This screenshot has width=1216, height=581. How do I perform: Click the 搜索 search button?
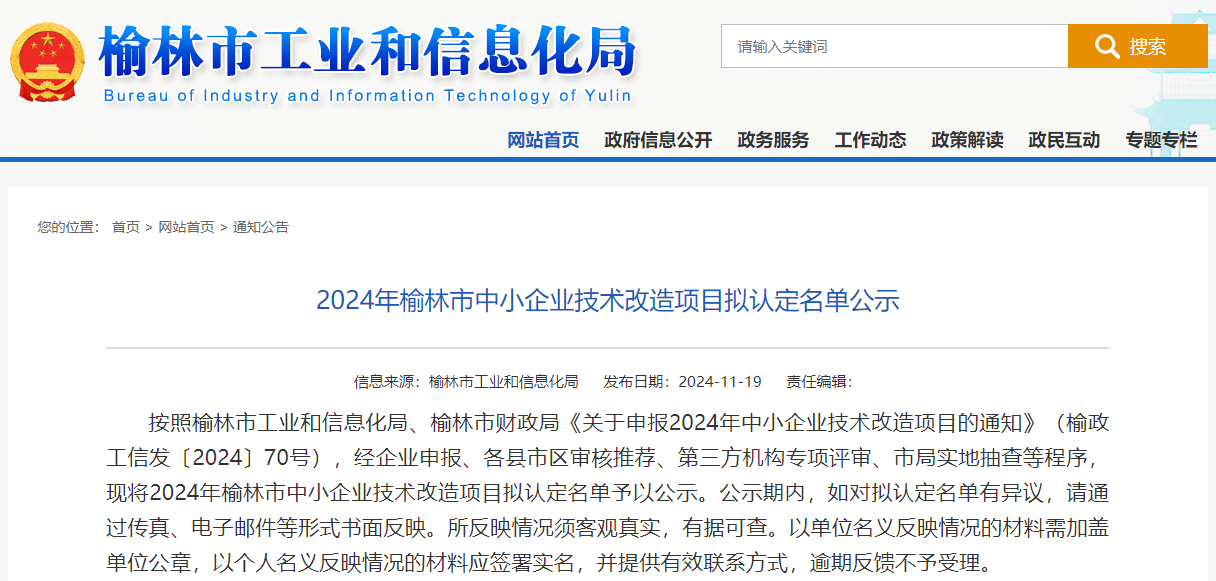coord(1137,46)
